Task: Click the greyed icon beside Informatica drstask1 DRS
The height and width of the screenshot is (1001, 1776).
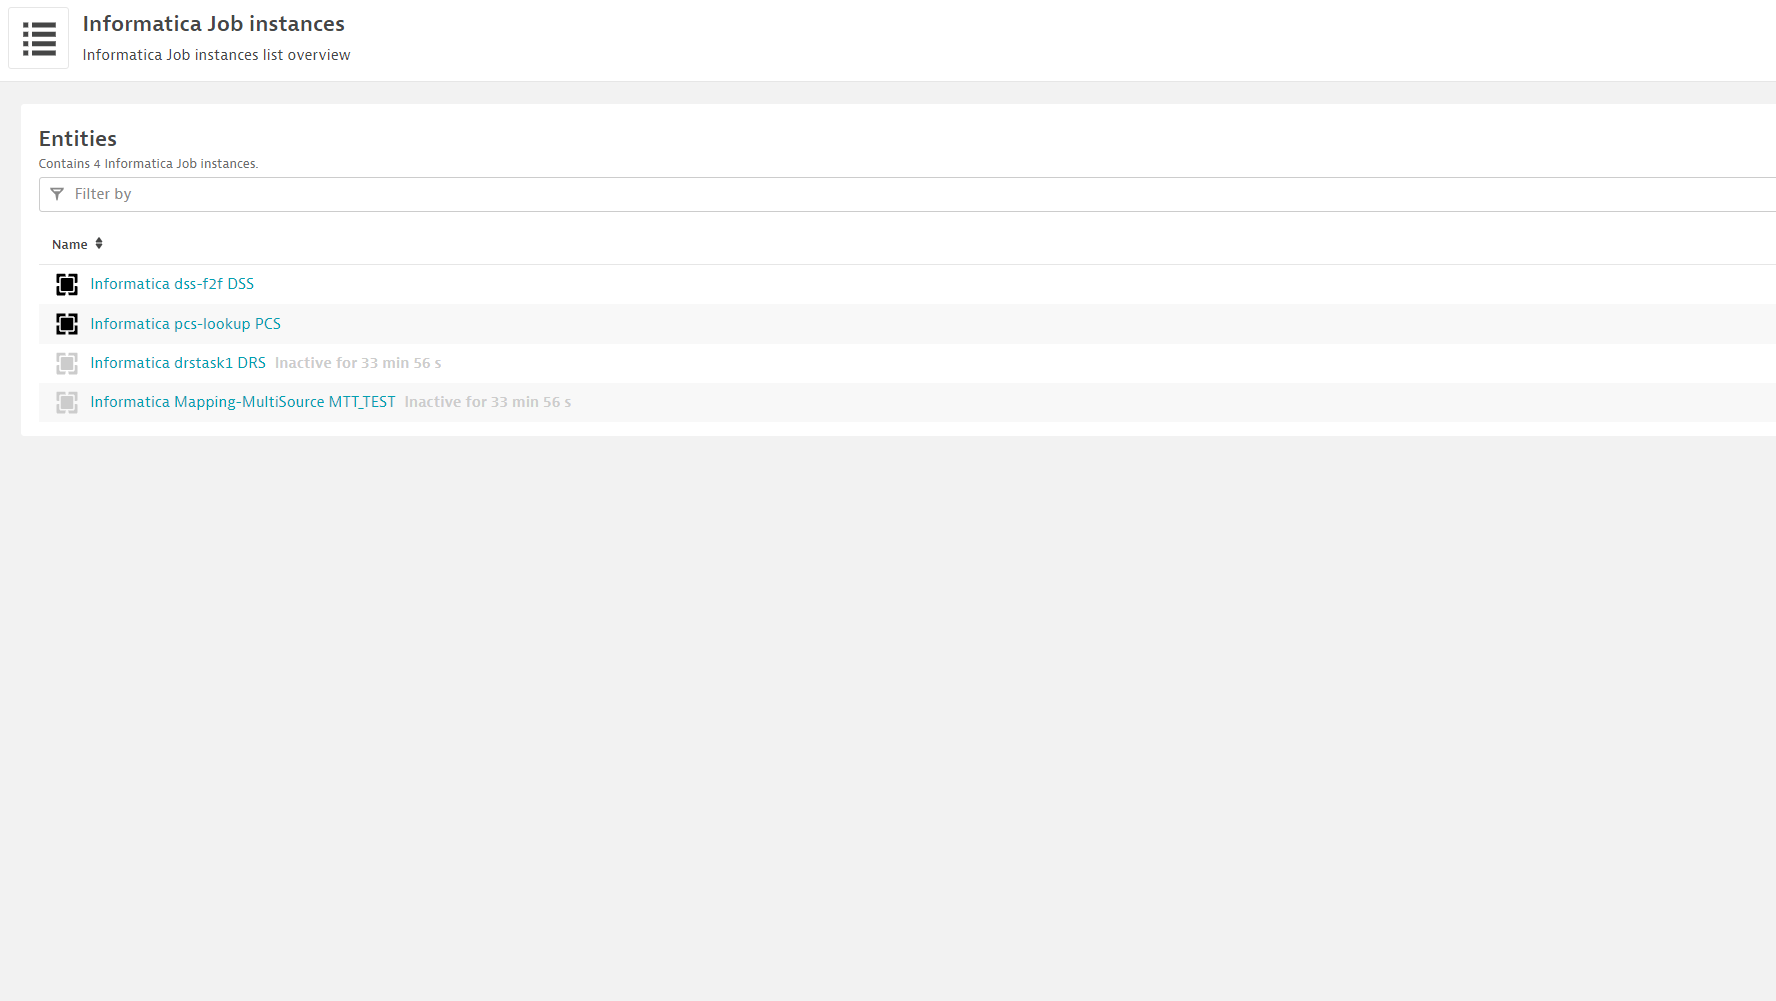Action: click(x=67, y=363)
